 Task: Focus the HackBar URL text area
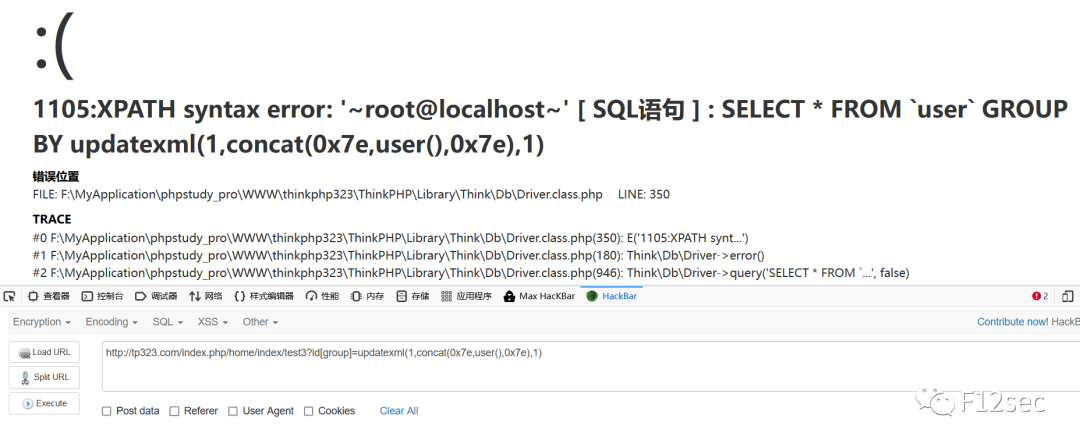(591, 366)
